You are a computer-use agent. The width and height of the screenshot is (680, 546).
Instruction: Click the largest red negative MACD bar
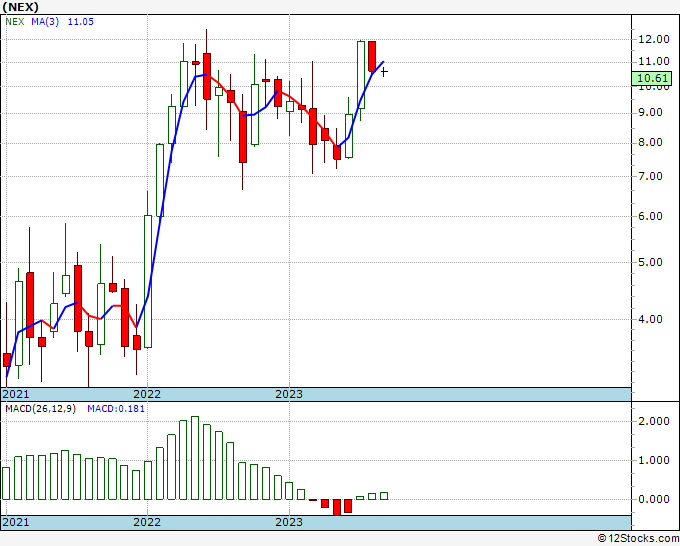337,507
